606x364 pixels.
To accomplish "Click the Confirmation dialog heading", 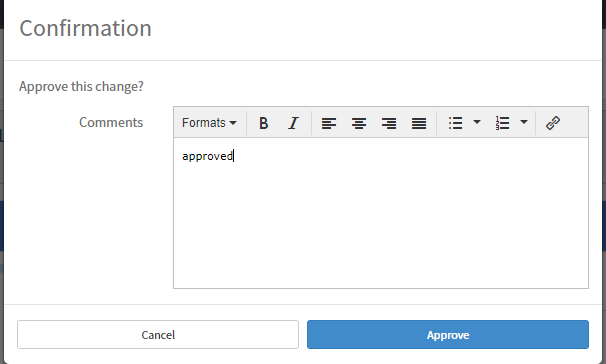I will tap(85, 28).
